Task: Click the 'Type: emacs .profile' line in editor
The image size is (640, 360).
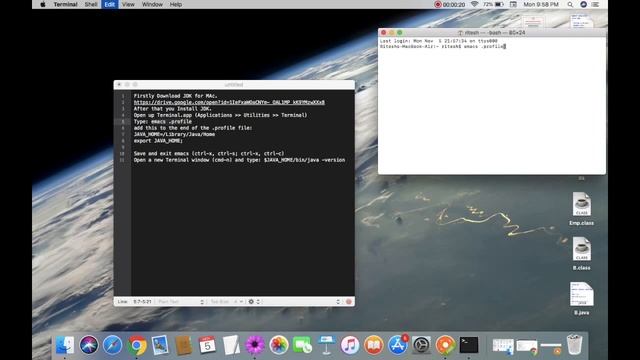Action: (x=162, y=121)
